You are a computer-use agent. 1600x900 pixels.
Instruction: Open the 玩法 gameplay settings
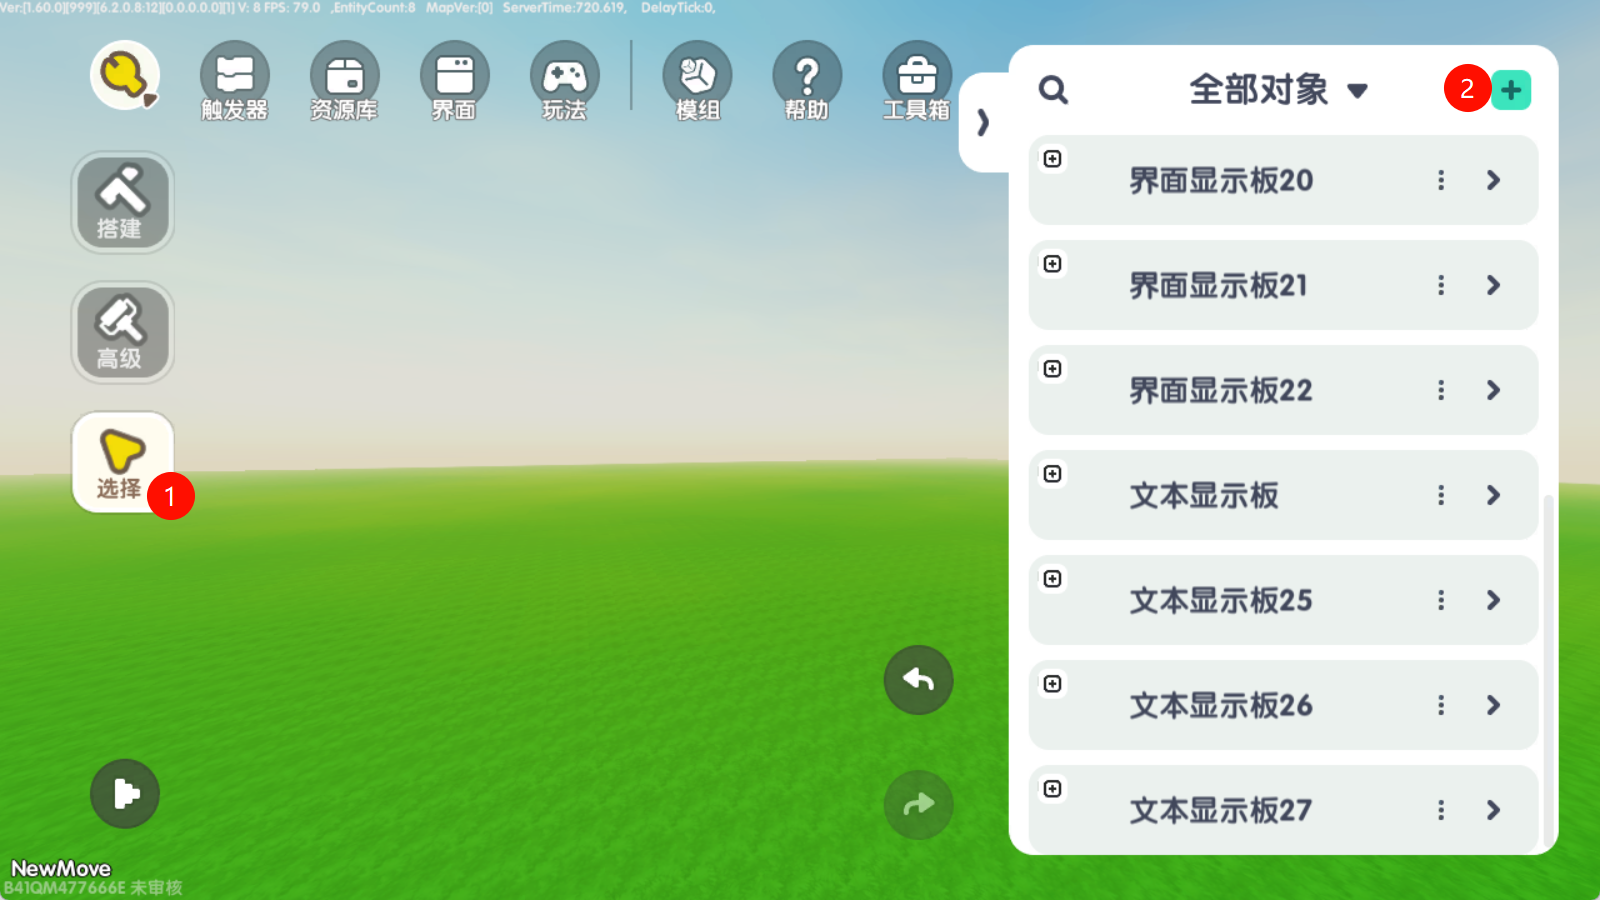[x=564, y=80]
